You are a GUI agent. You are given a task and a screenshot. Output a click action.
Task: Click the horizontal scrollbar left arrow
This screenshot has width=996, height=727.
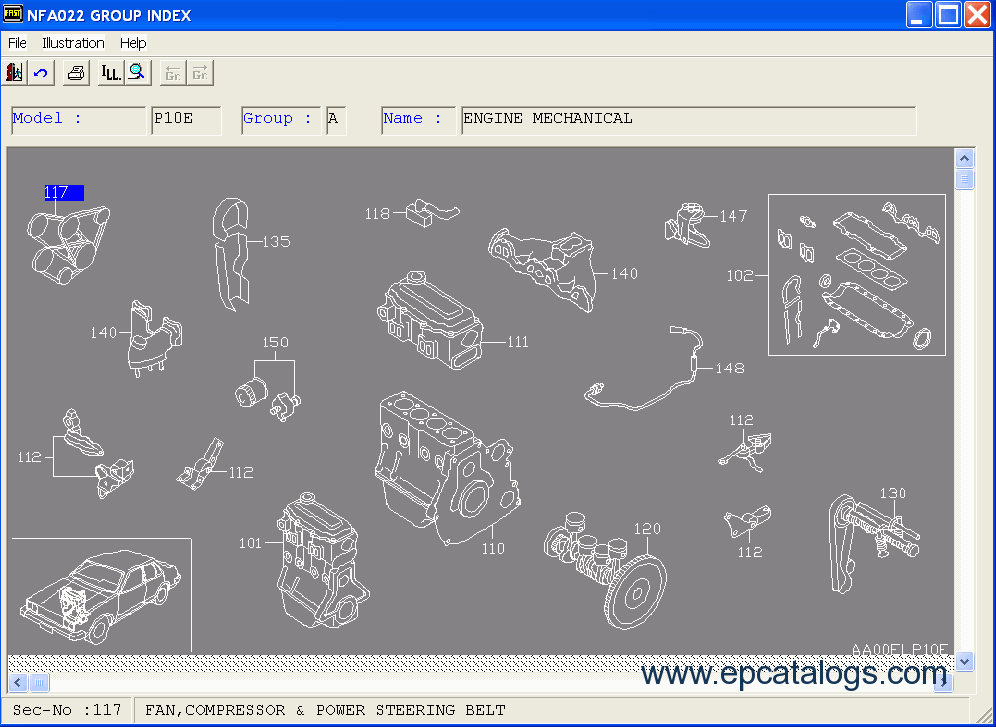click(x=17, y=682)
